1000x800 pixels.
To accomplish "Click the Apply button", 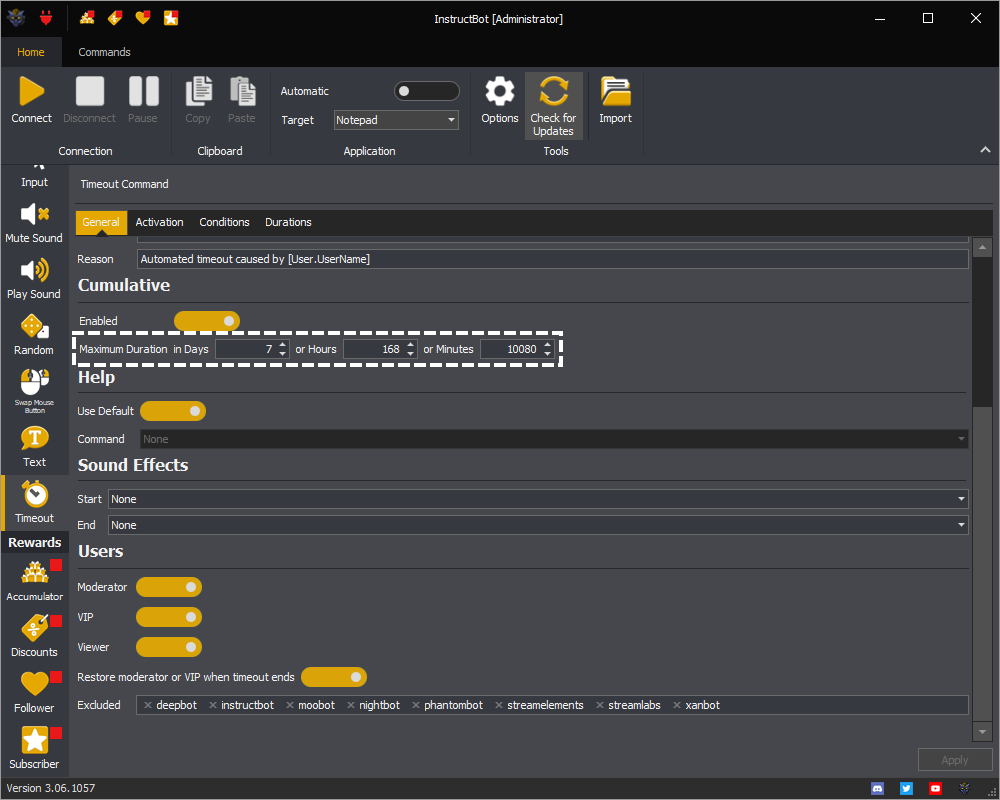I will click(955, 760).
